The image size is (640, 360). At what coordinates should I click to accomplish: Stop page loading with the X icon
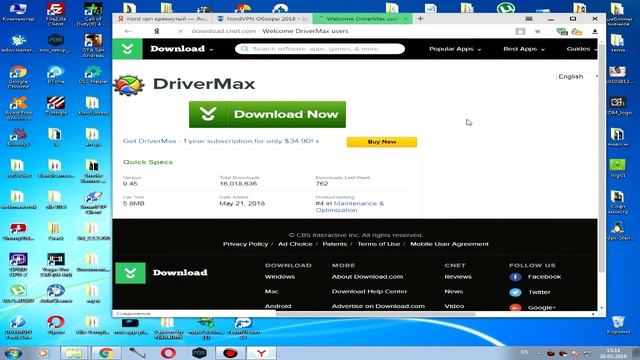coord(180,31)
